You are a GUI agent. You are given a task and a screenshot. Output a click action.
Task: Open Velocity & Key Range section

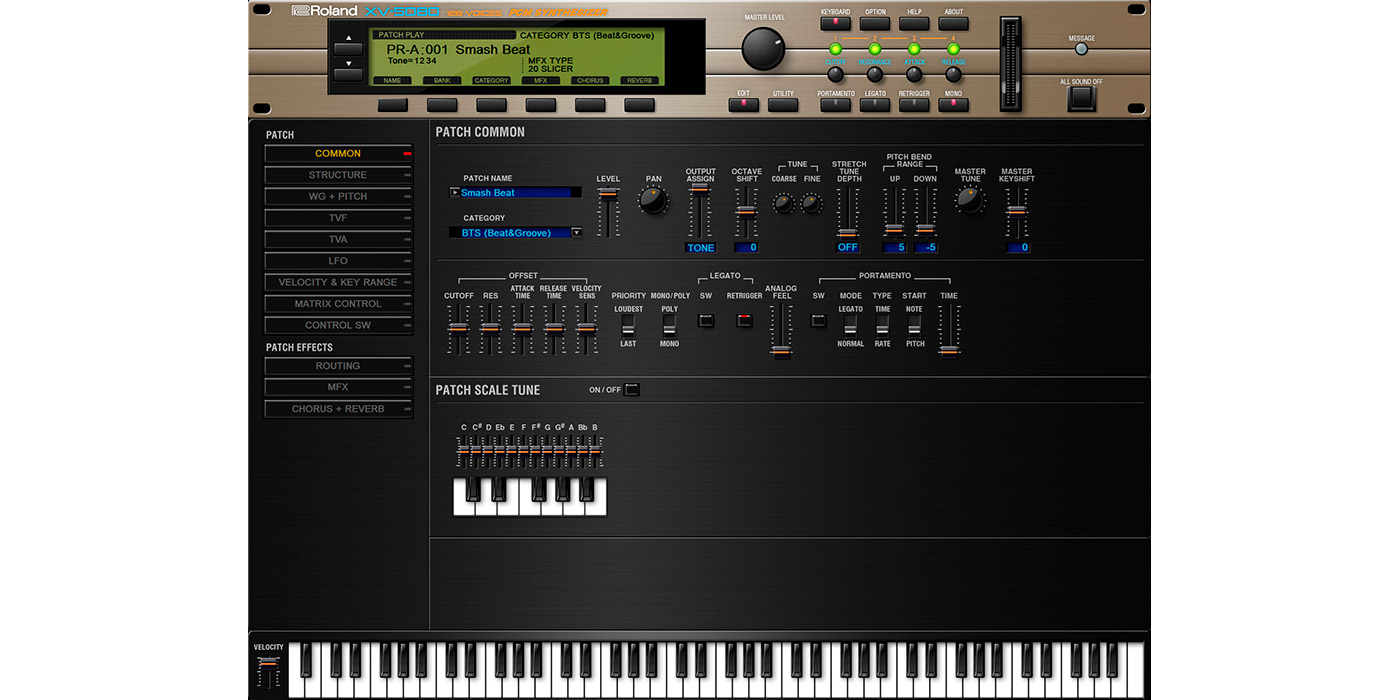[338, 283]
